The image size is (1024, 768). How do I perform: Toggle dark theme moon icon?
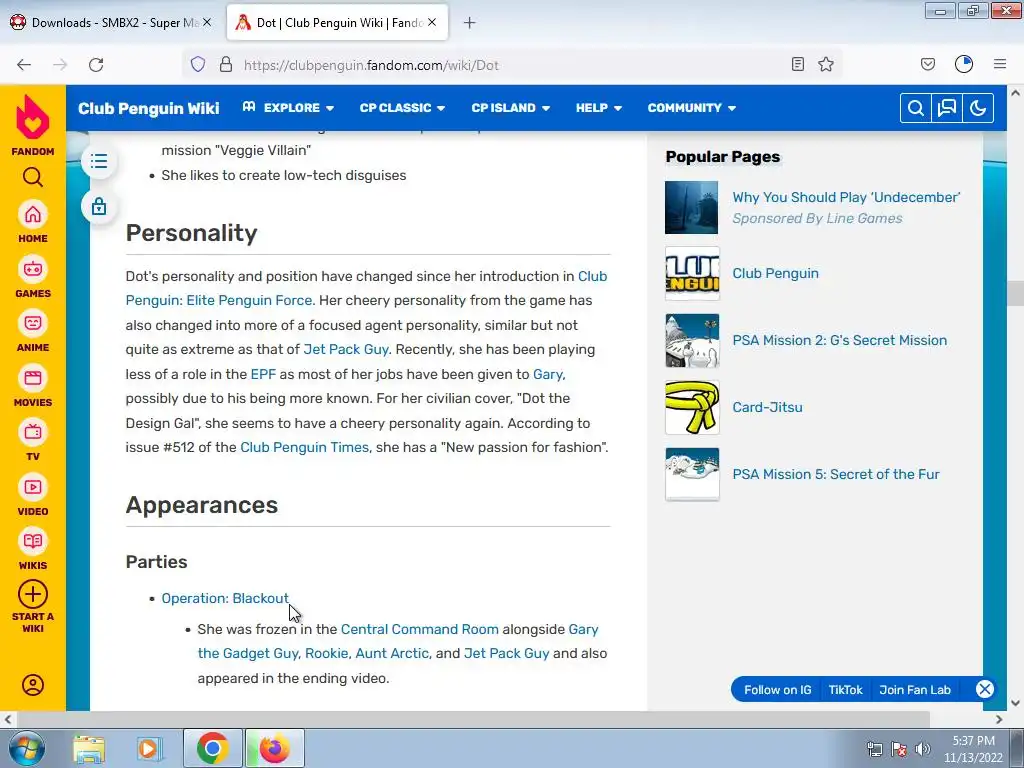(978, 108)
